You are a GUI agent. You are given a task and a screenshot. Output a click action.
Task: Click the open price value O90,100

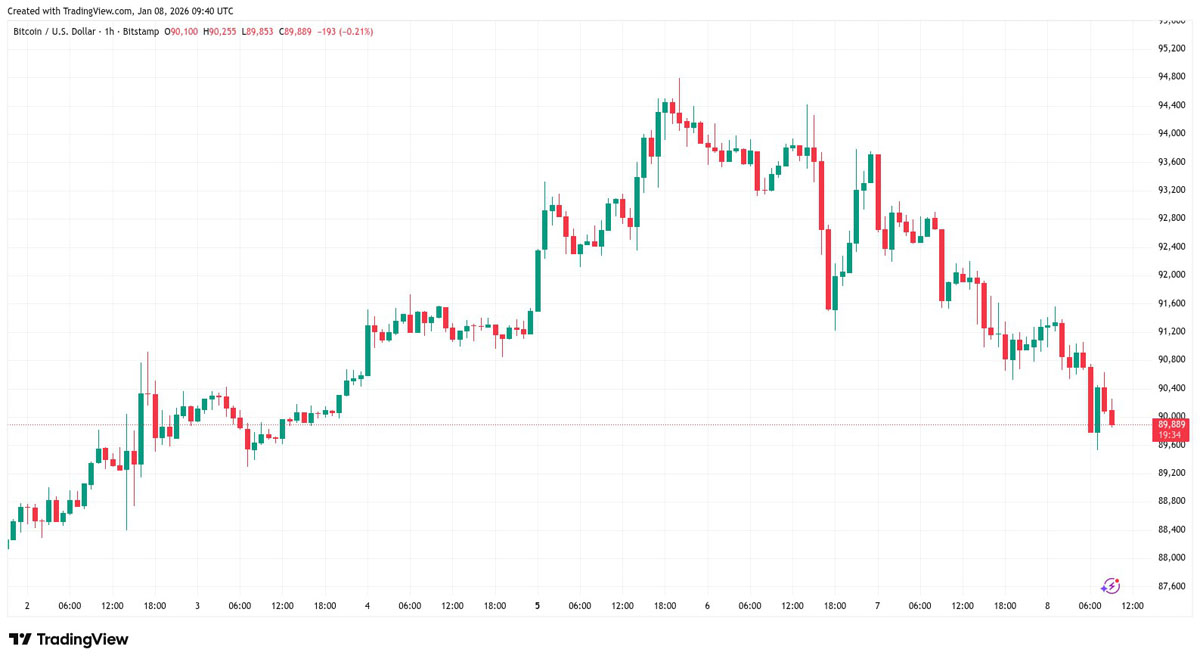[x=181, y=32]
